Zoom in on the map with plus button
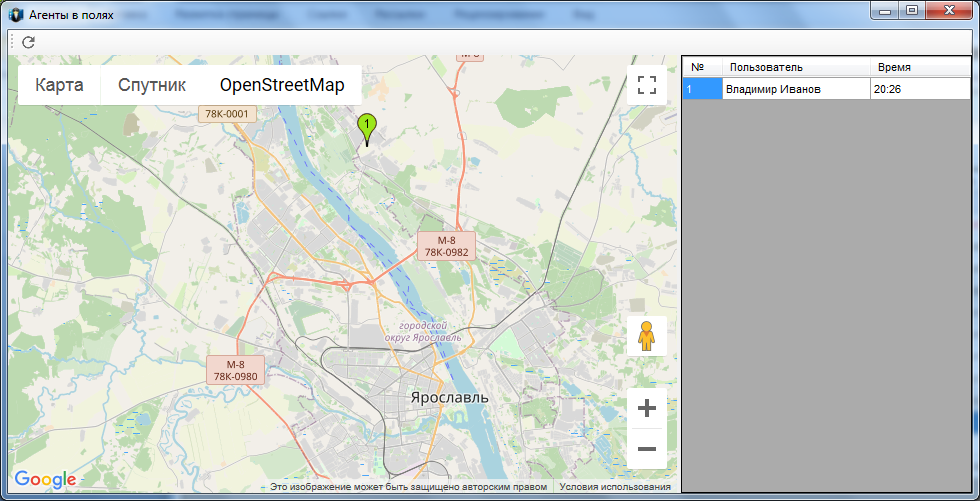The image size is (980, 501). [647, 409]
